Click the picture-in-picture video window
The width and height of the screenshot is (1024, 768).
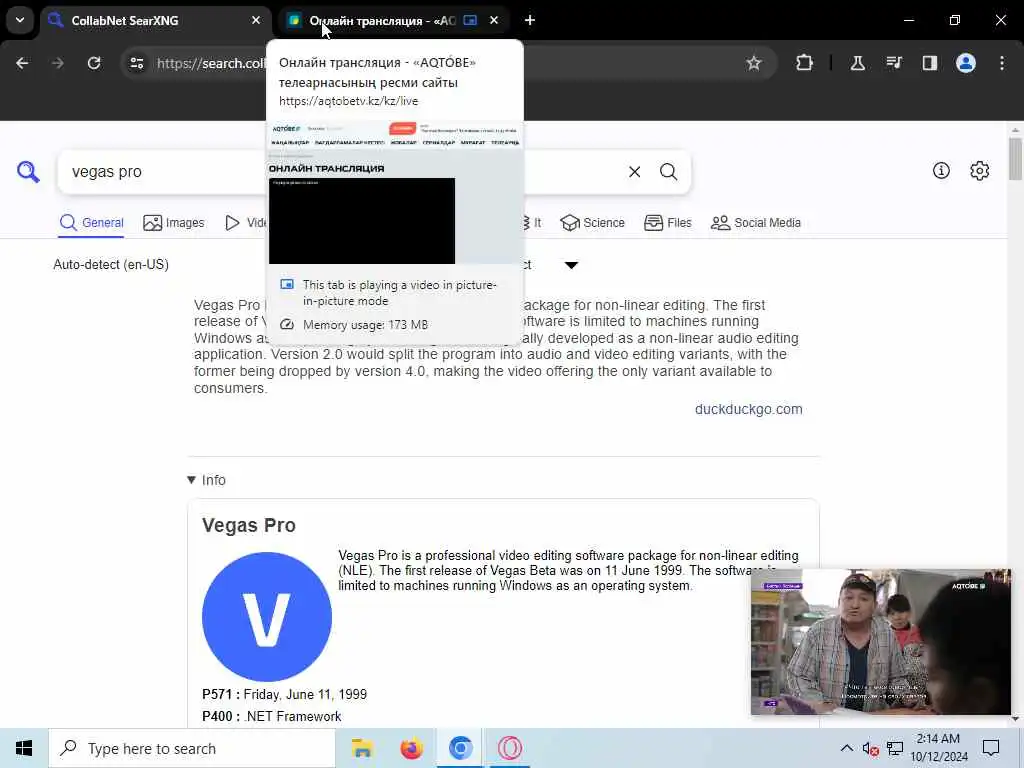(880, 642)
